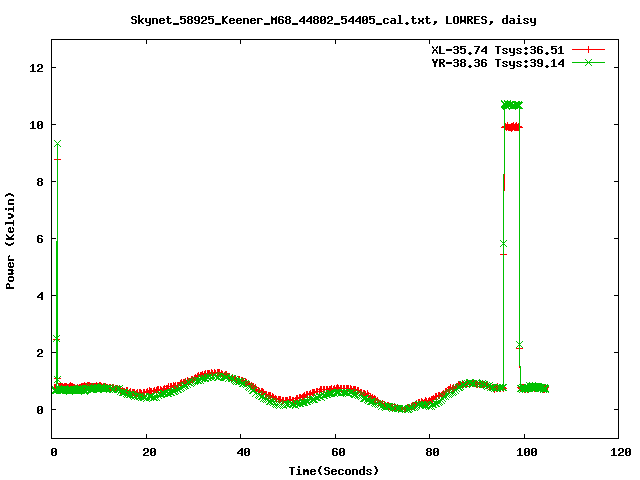
Task: Click the y-axis tick label 8
Action: coord(40,182)
